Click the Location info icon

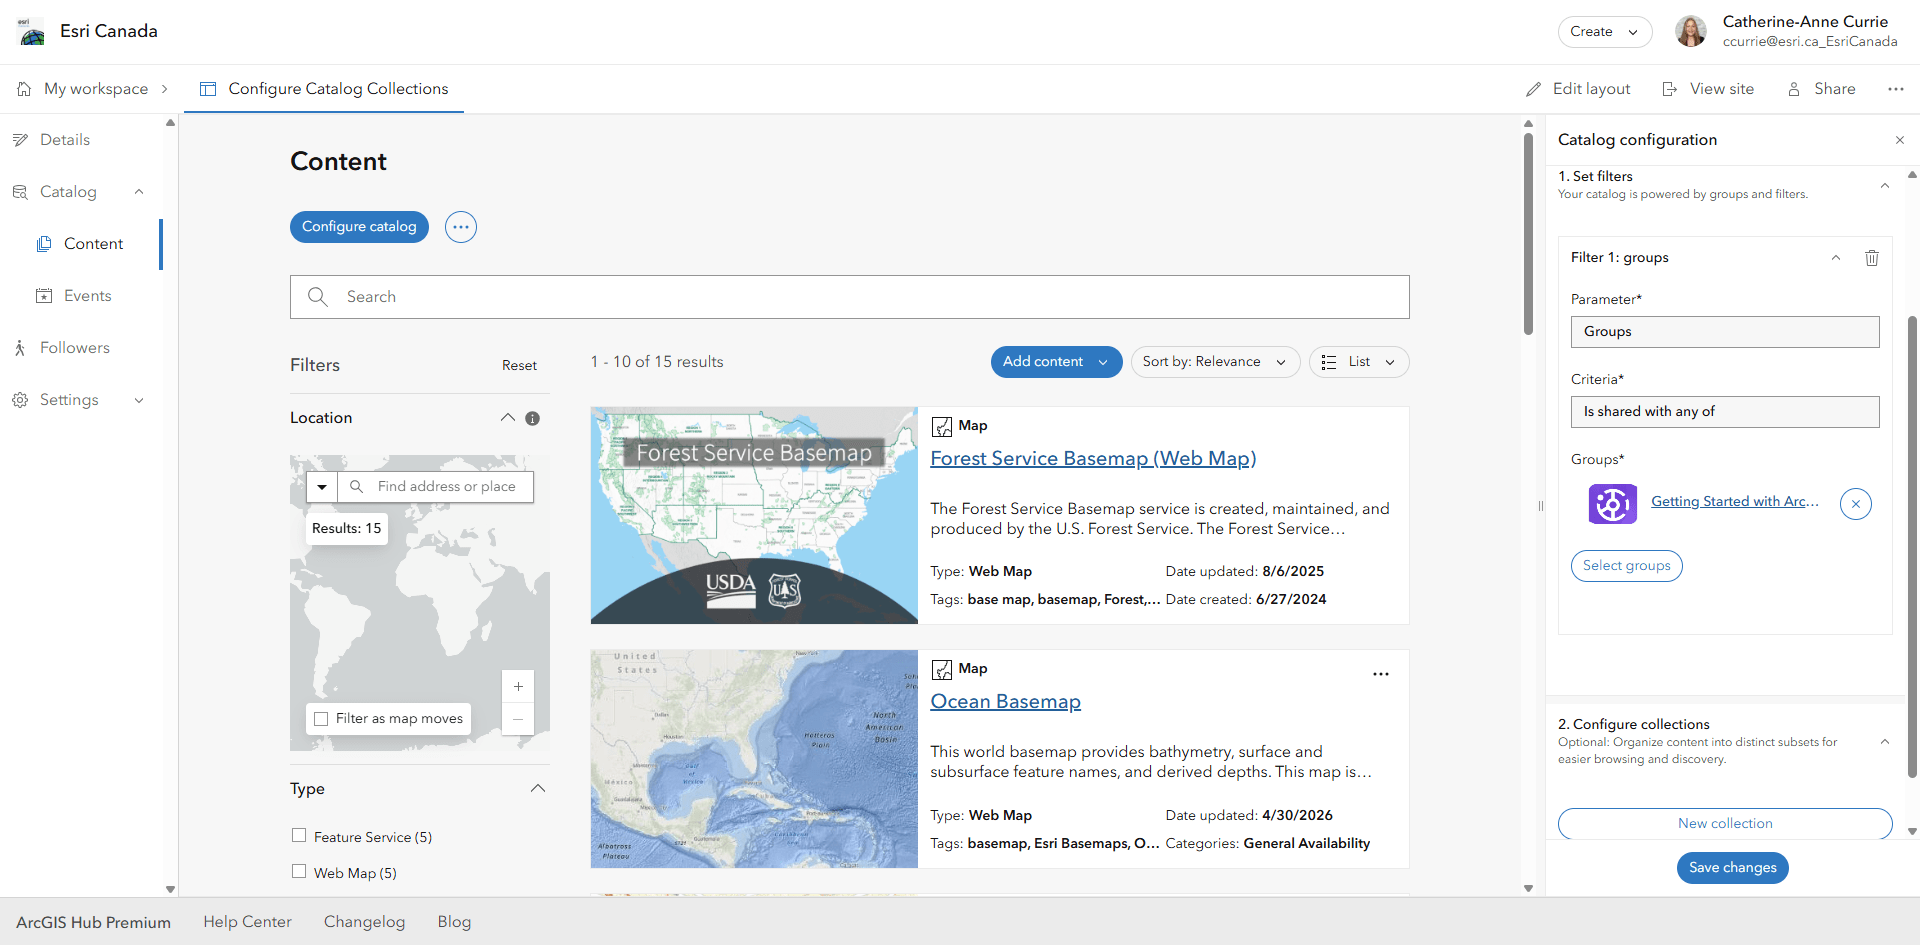pos(533,418)
